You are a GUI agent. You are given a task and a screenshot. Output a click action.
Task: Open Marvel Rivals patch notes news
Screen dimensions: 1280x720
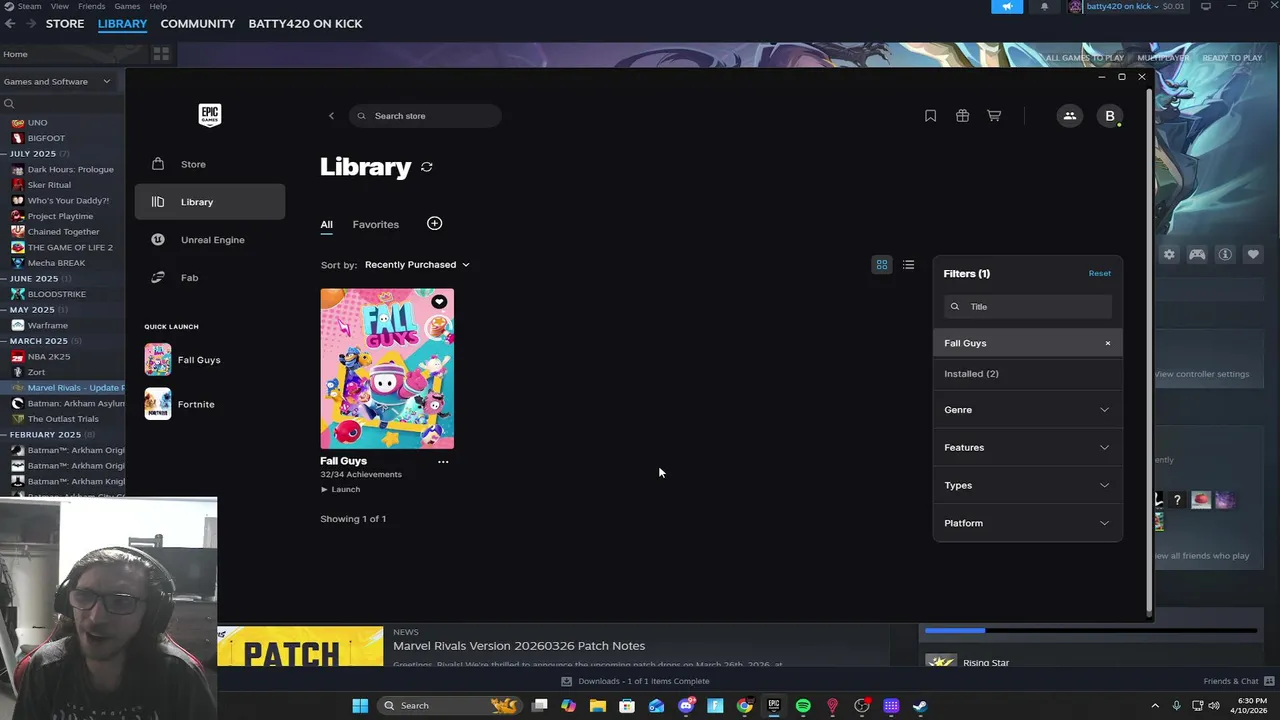coord(519,646)
